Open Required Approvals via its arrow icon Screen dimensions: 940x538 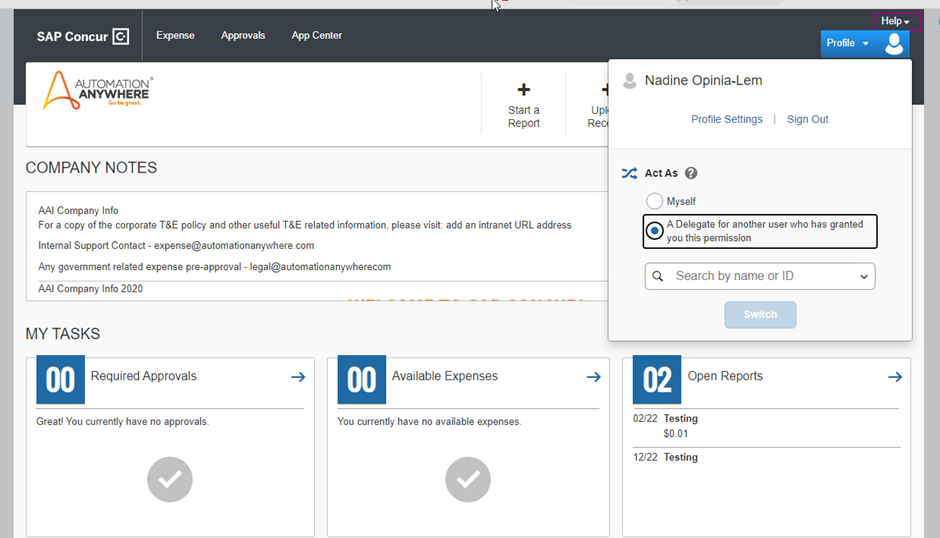pyautogui.click(x=298, y=377)
